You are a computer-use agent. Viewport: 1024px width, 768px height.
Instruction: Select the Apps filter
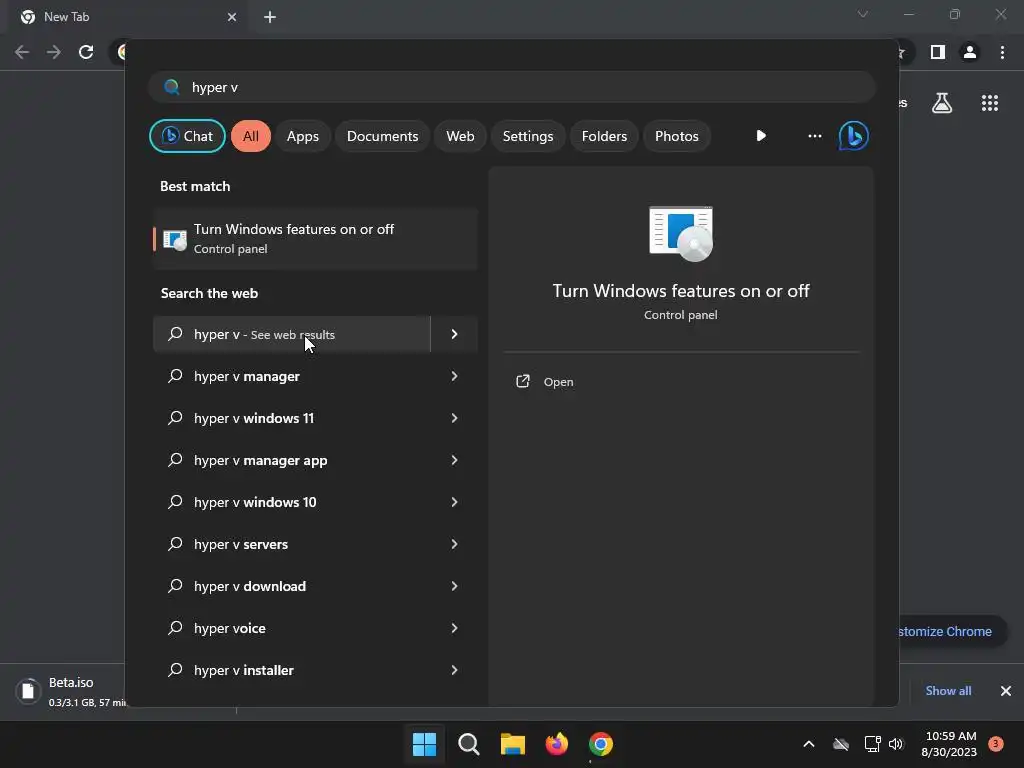click(x=302, y=136)
